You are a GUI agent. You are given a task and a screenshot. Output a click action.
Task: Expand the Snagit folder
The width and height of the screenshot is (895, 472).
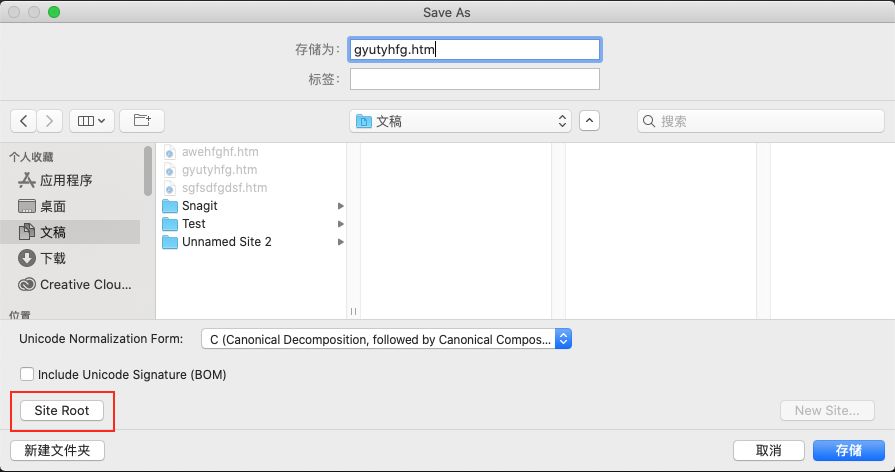[x=200, y=206]
